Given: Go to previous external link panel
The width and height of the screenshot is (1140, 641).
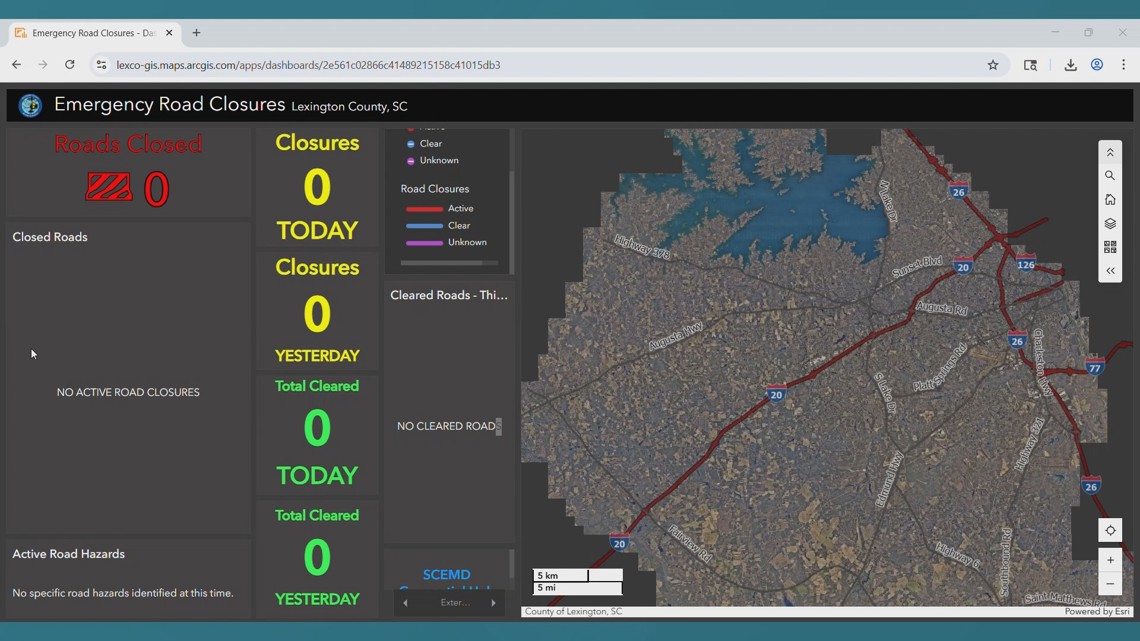Looking at the screenshot, I should (405, 603).
